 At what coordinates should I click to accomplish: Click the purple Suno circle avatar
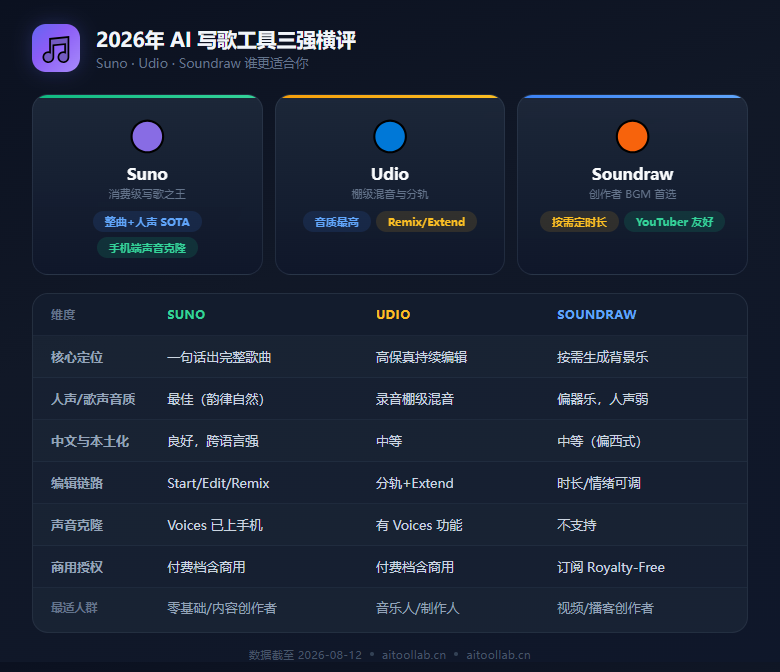pyautogui.click(x=147, y=136)
